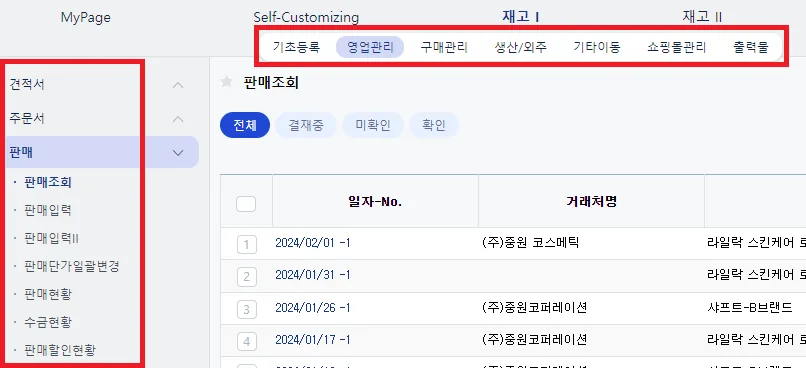Go to the 재고 II top menu
This screenshot has width=806, height=368.
point(702,17)
